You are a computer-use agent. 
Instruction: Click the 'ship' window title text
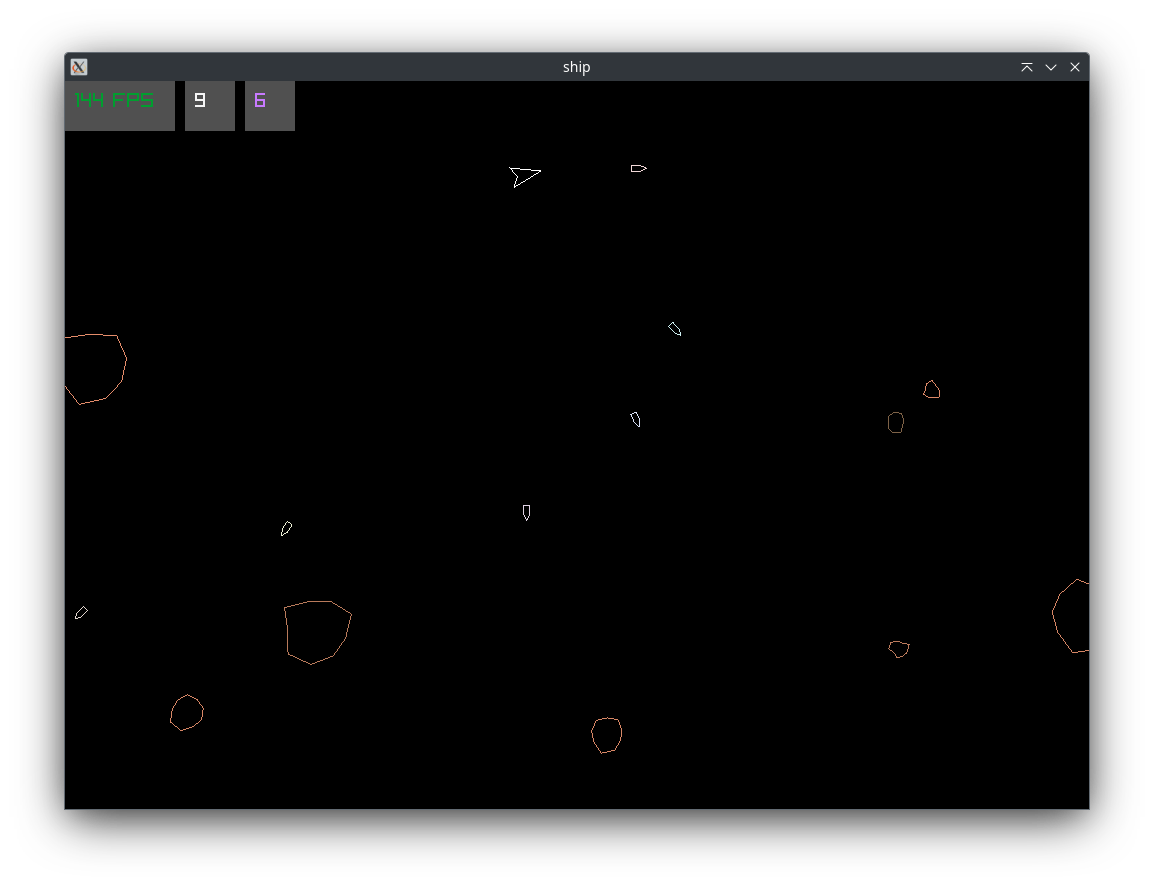pyautogui.click(x=576, y=67)
